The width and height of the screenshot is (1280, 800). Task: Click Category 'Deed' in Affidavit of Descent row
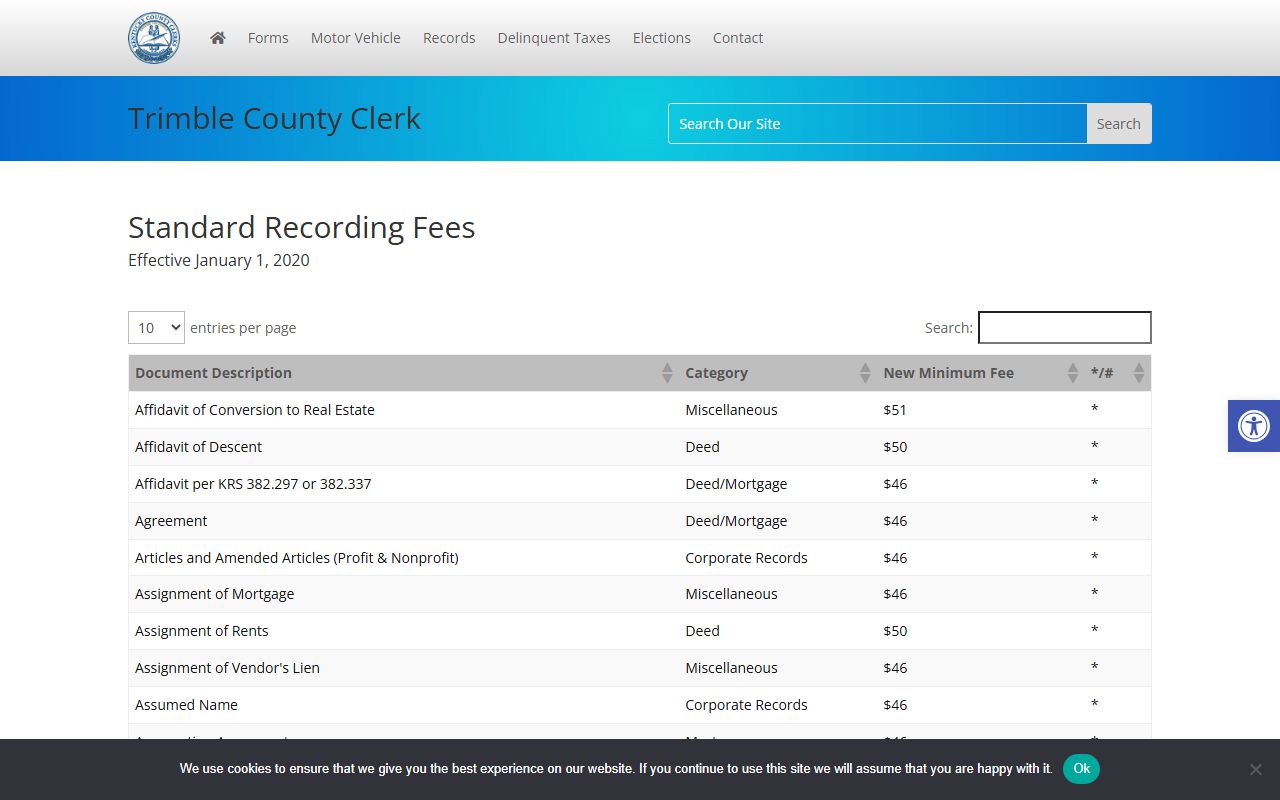[x=702, y=447]
